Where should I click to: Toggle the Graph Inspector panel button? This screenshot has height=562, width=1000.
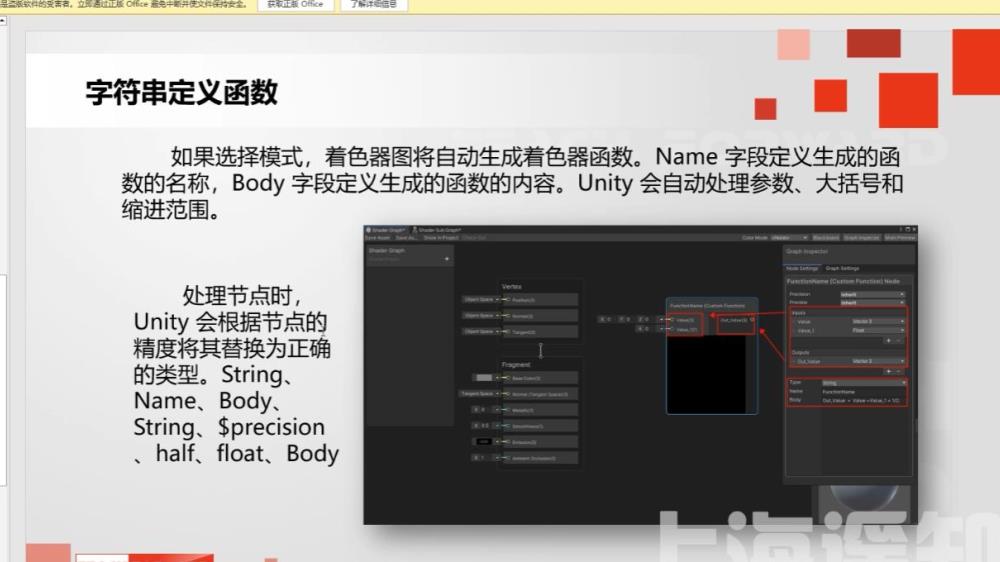862,238
